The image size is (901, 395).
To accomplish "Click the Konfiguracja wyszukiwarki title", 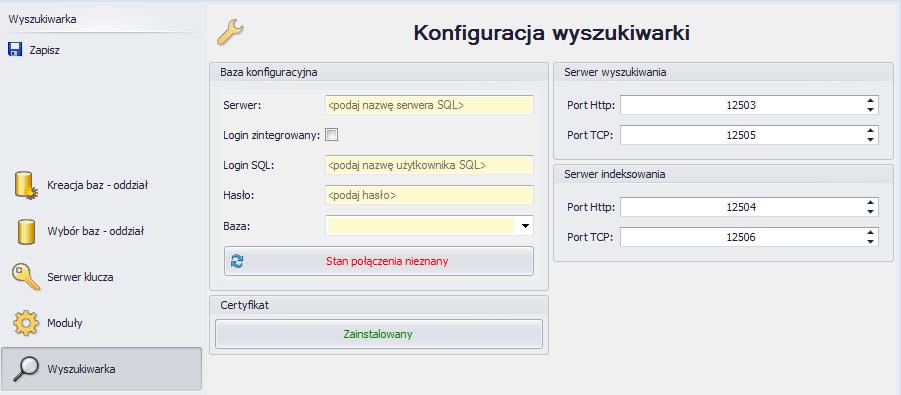I will [552, 33].
